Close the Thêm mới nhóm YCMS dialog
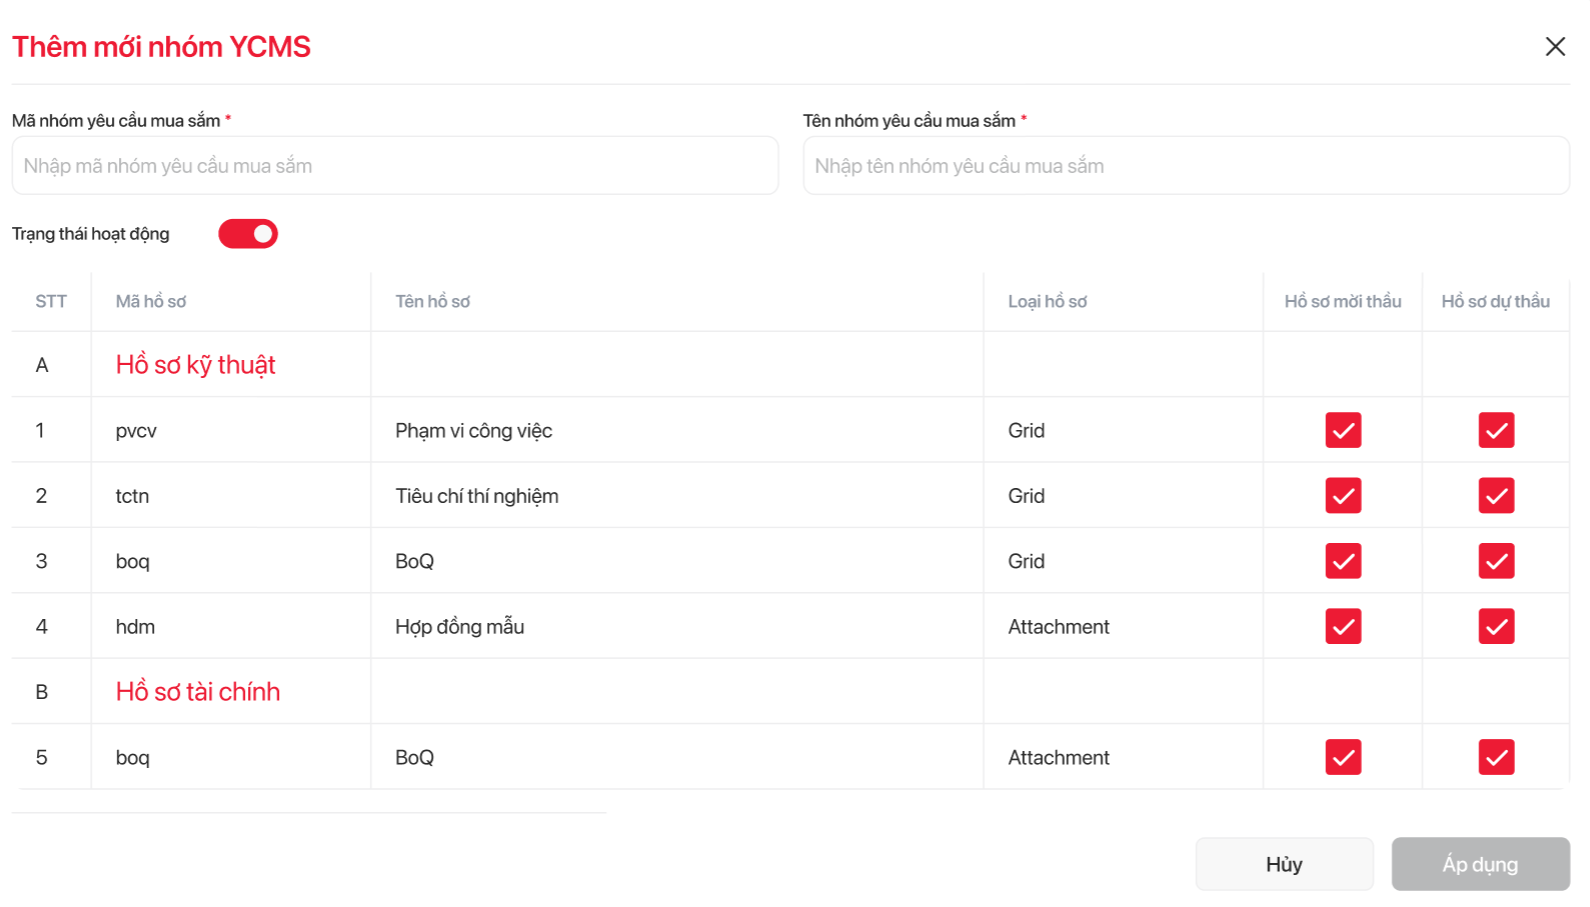Viewport: 1590px width, 907px height. coord(1555,47)
